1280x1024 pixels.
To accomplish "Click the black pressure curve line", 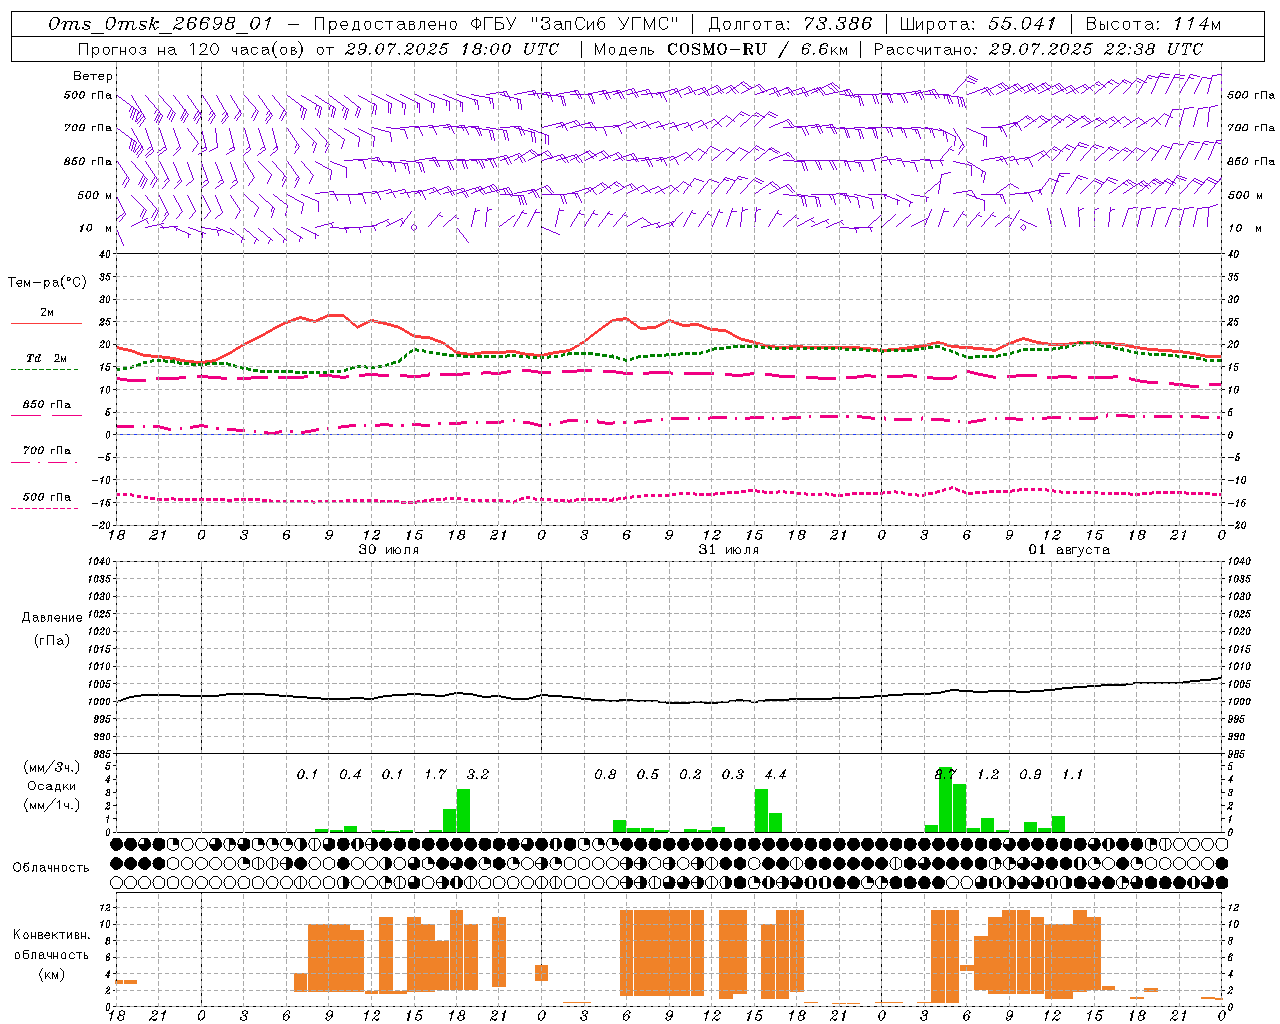I will coord(670,701).
